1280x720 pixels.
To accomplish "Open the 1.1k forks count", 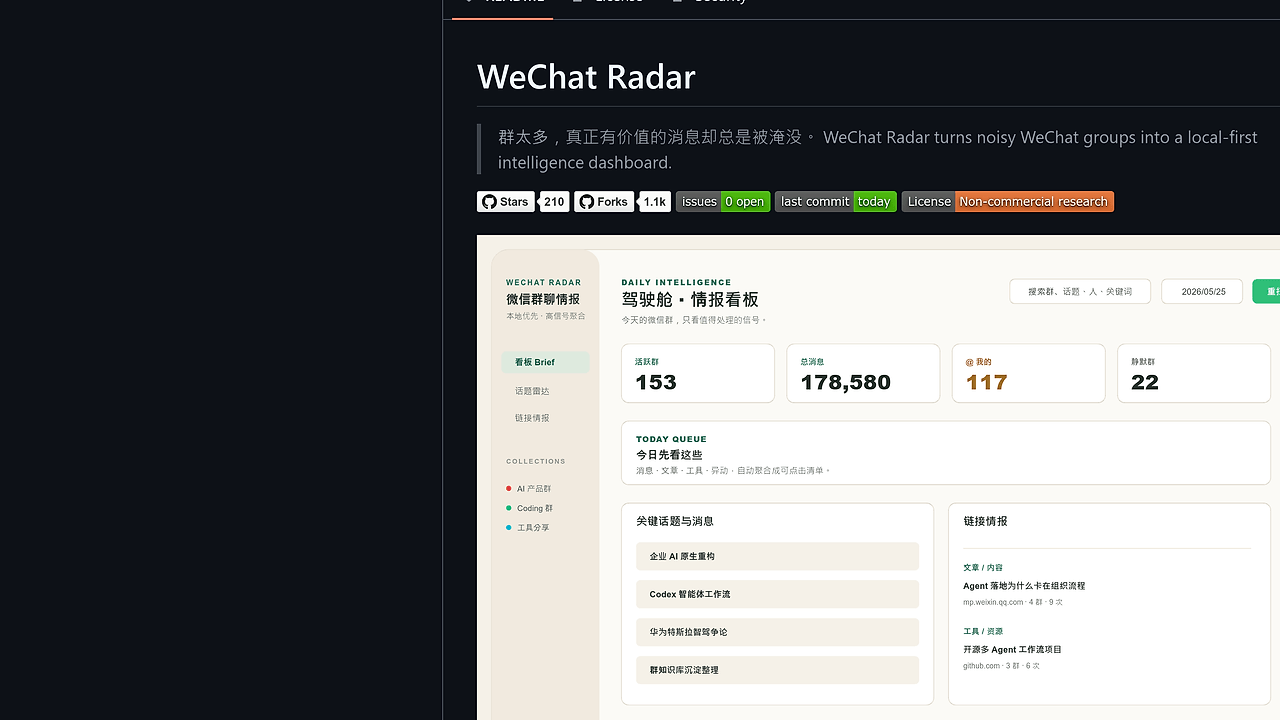I will point(655,202).
